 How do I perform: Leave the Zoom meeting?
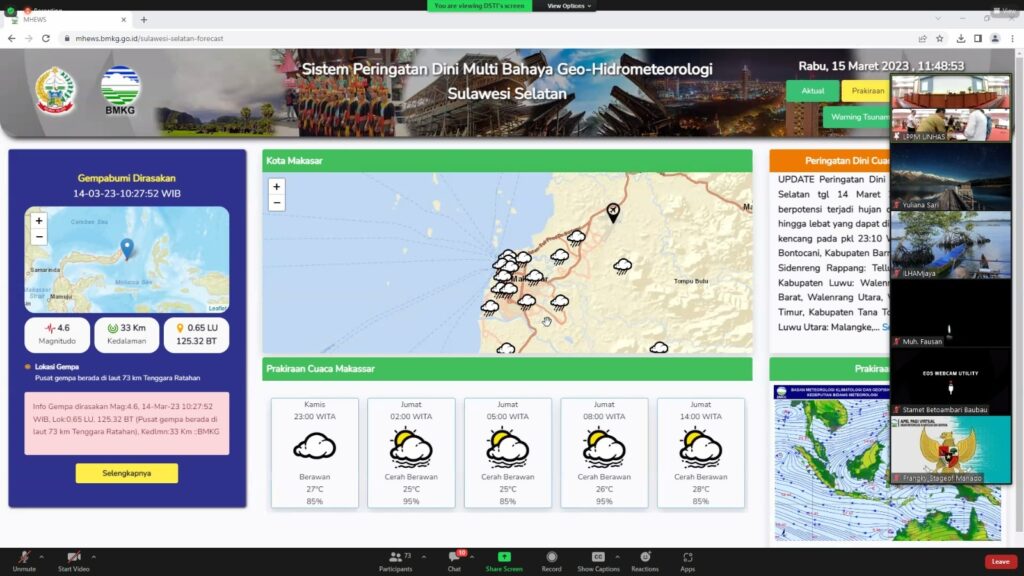pyautogui.click(x=1000, y=562)
